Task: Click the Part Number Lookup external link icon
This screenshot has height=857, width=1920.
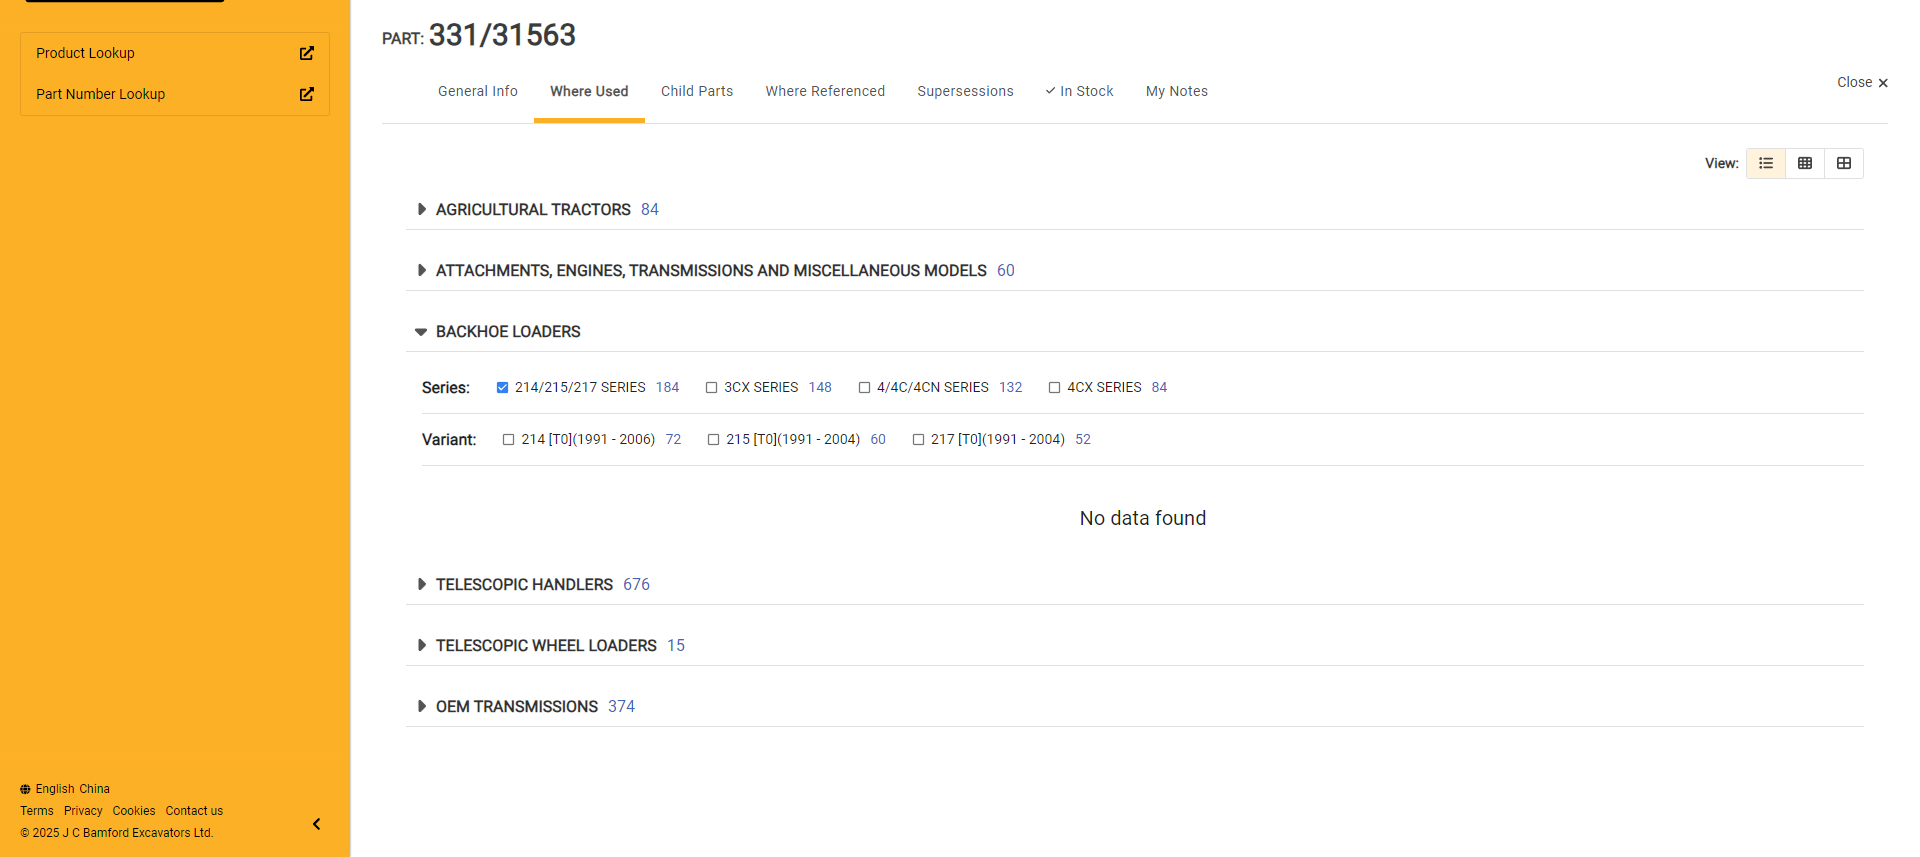Action: point(307,94)
